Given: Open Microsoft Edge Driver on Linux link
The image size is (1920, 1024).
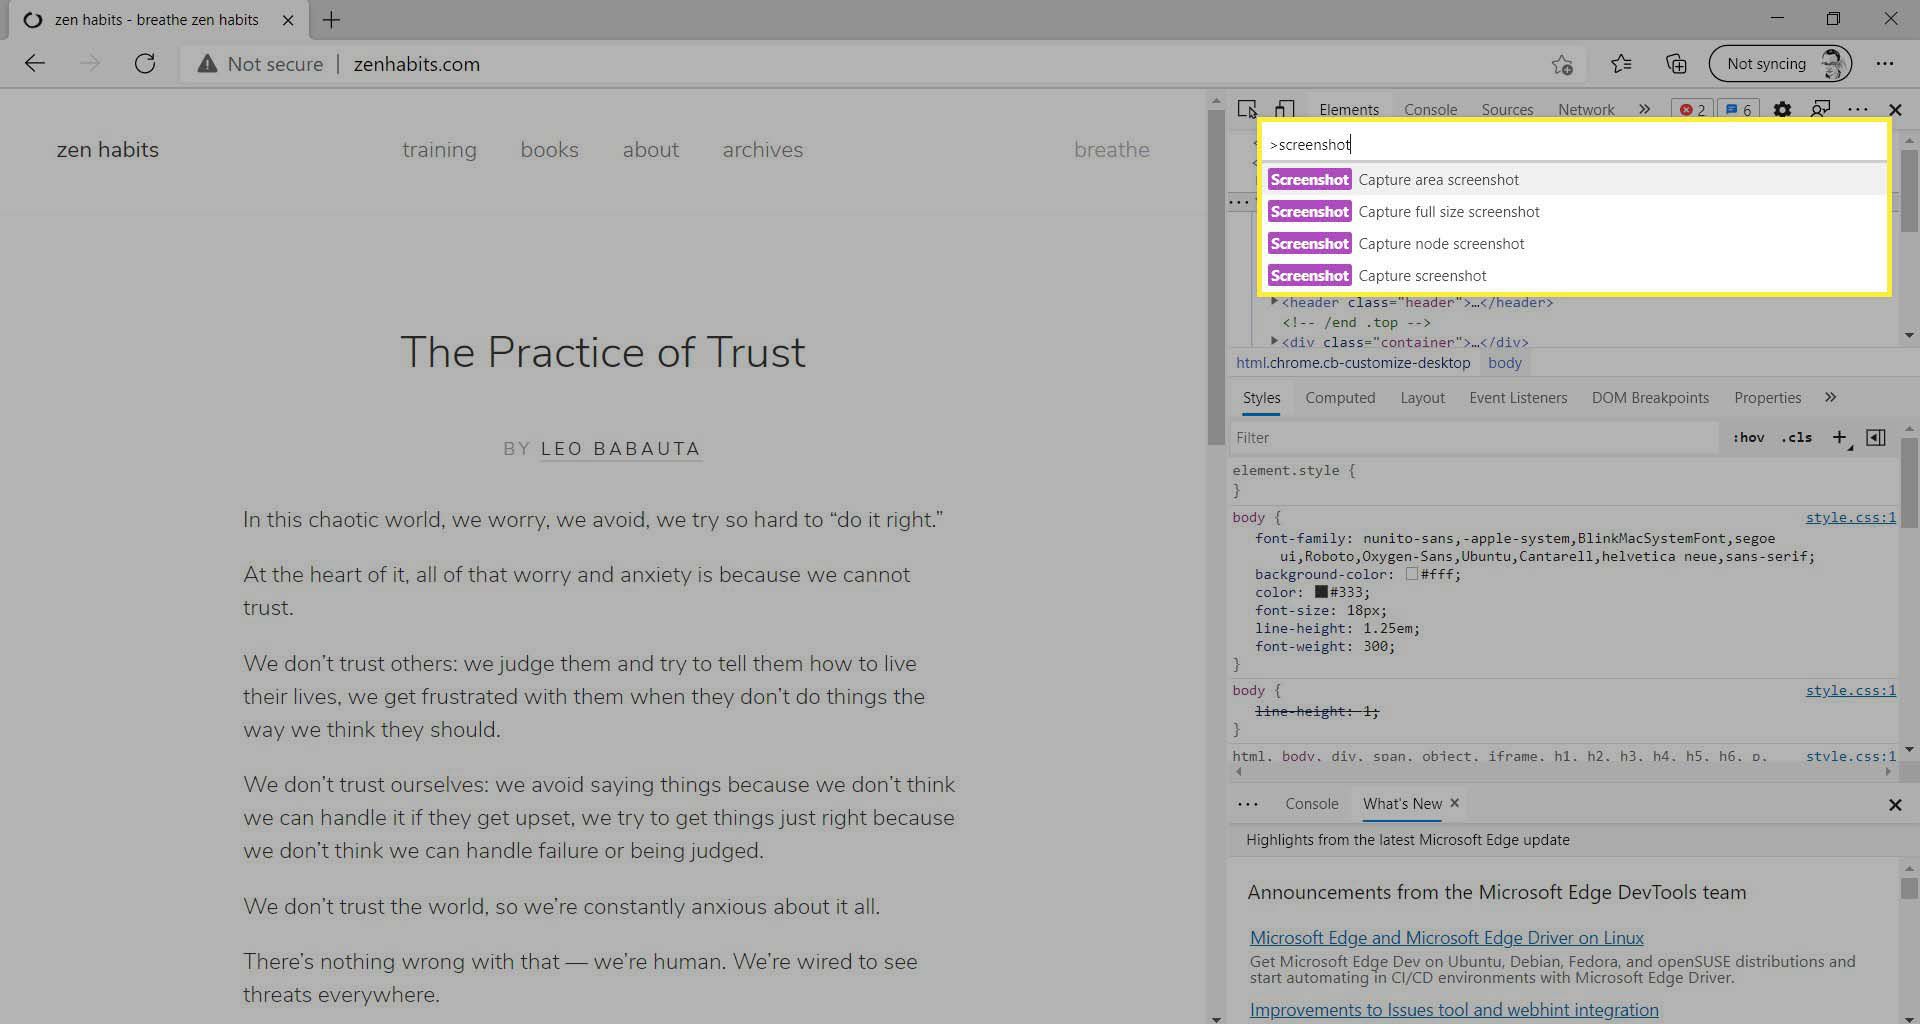Looking at the screenshot, I should click(1446, 938).
